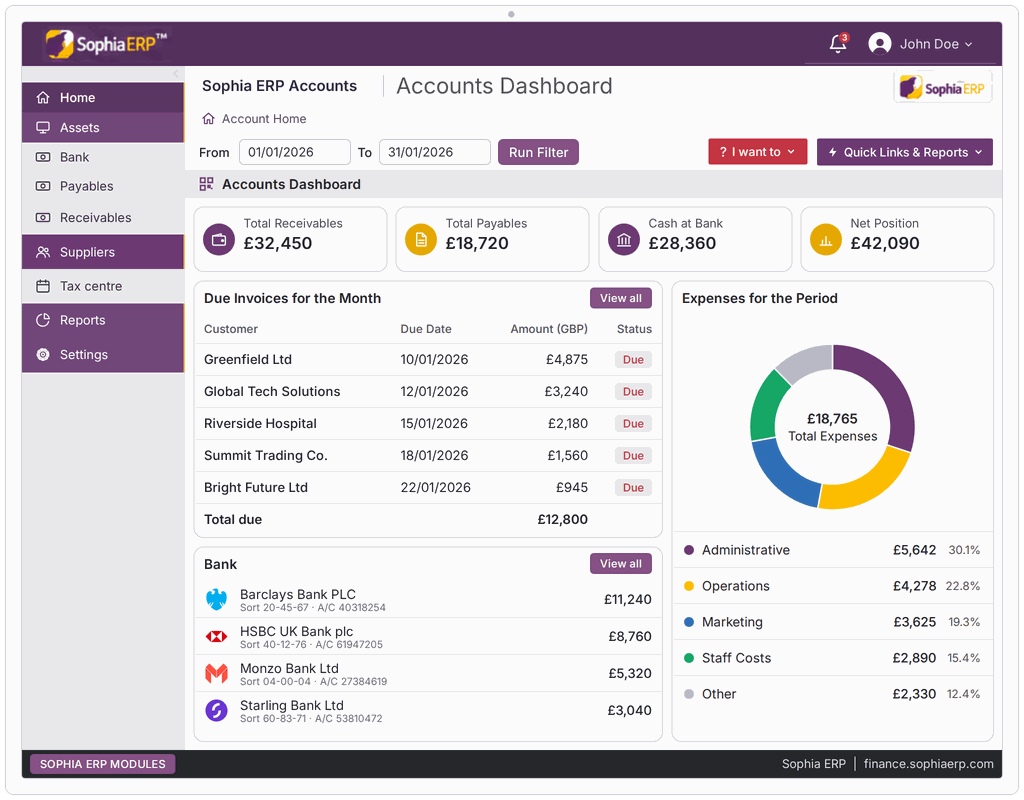Click the Barclays Bank PLC name

[298, 594]
